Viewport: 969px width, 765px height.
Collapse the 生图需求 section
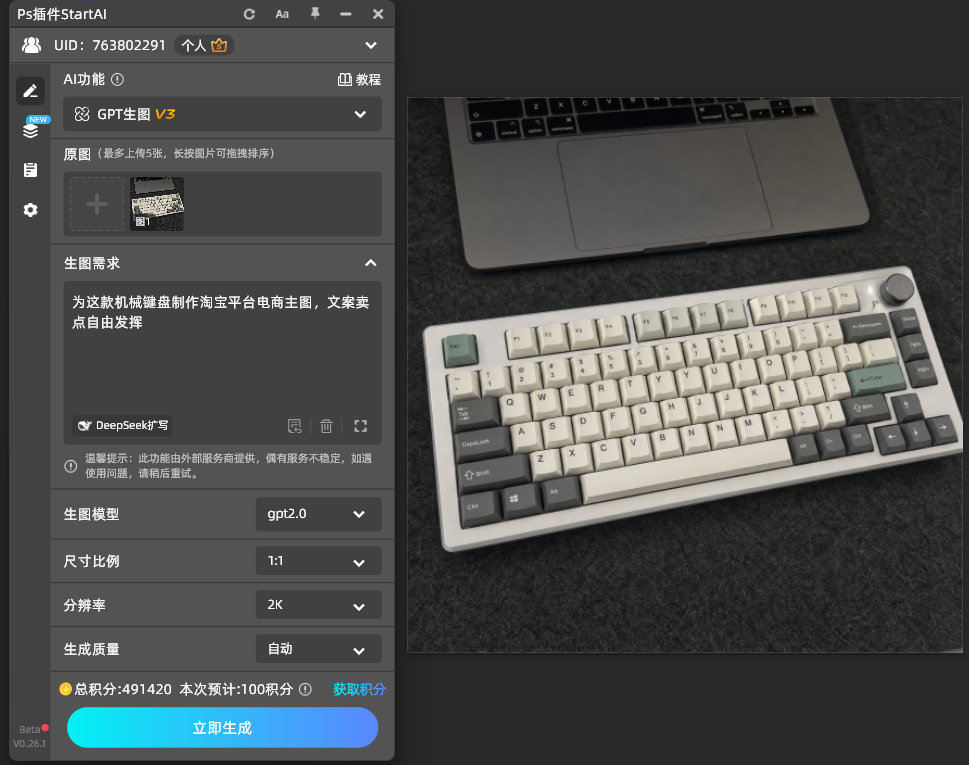click(371, 263)
